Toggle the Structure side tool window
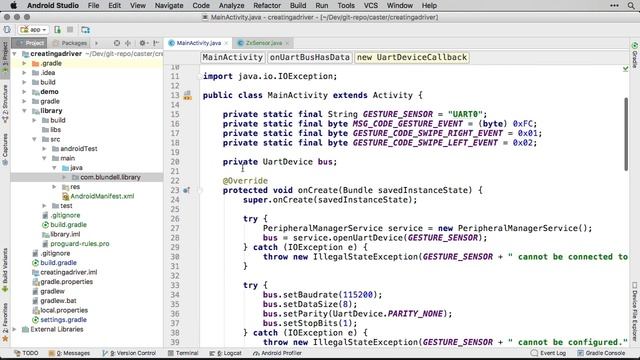The image size is (640, 360). click(x=5, y=104)
